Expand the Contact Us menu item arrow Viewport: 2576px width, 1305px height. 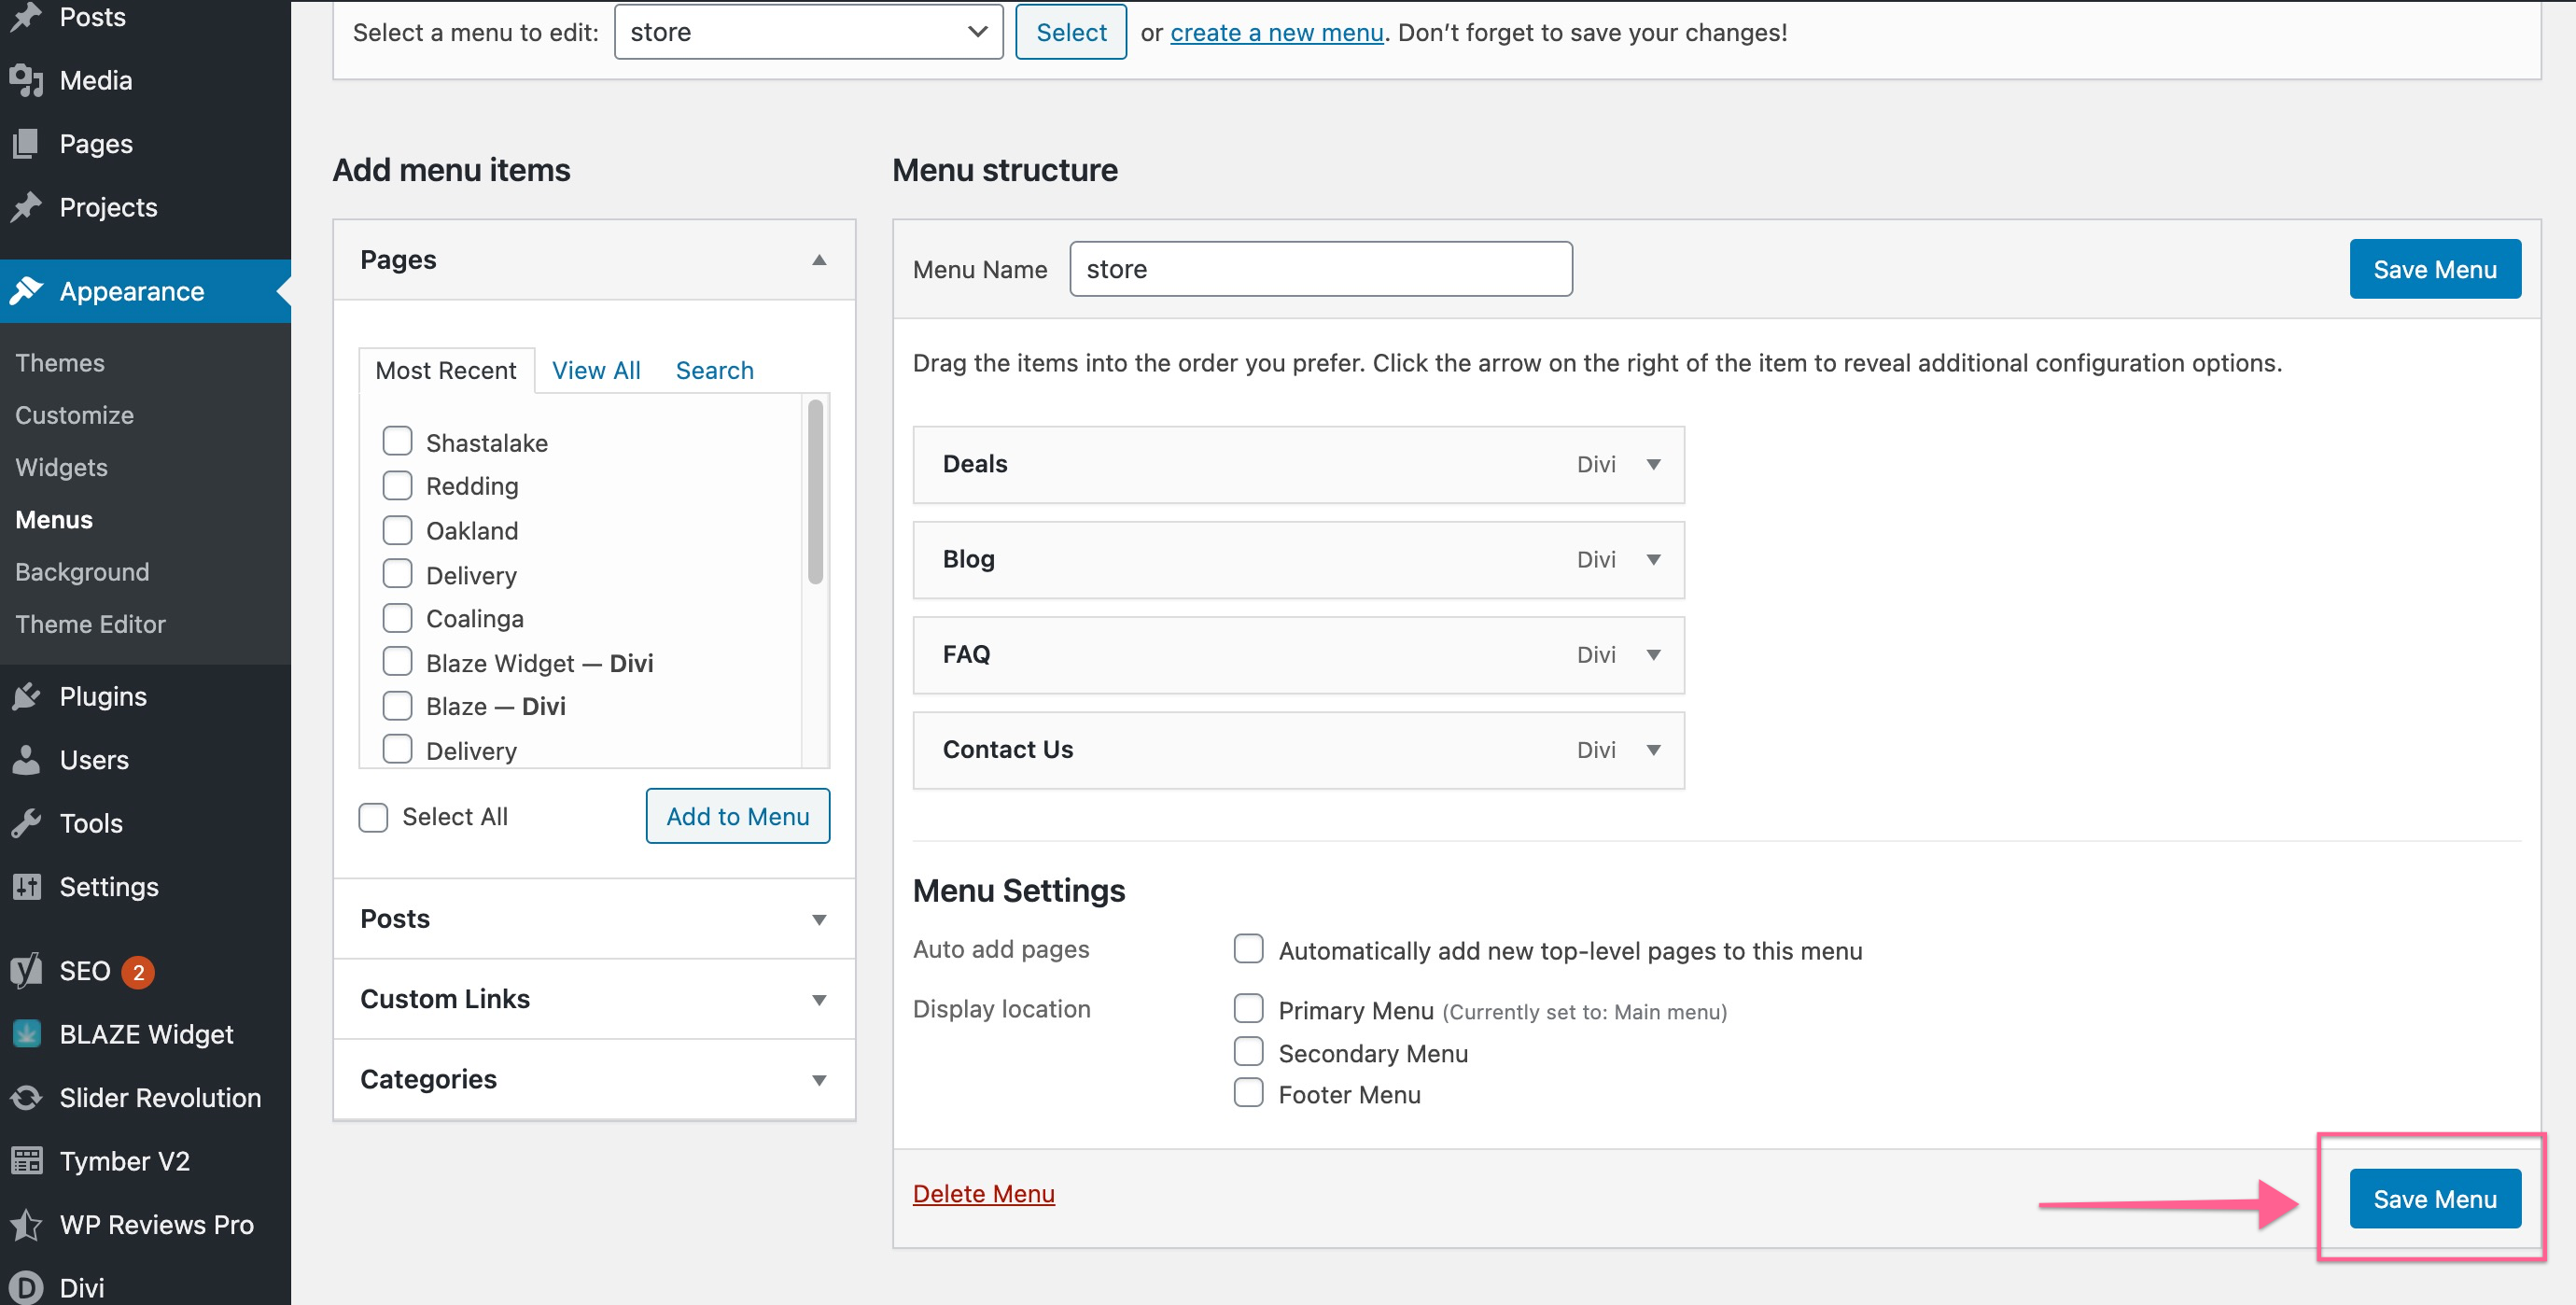tap(1653, 749)
